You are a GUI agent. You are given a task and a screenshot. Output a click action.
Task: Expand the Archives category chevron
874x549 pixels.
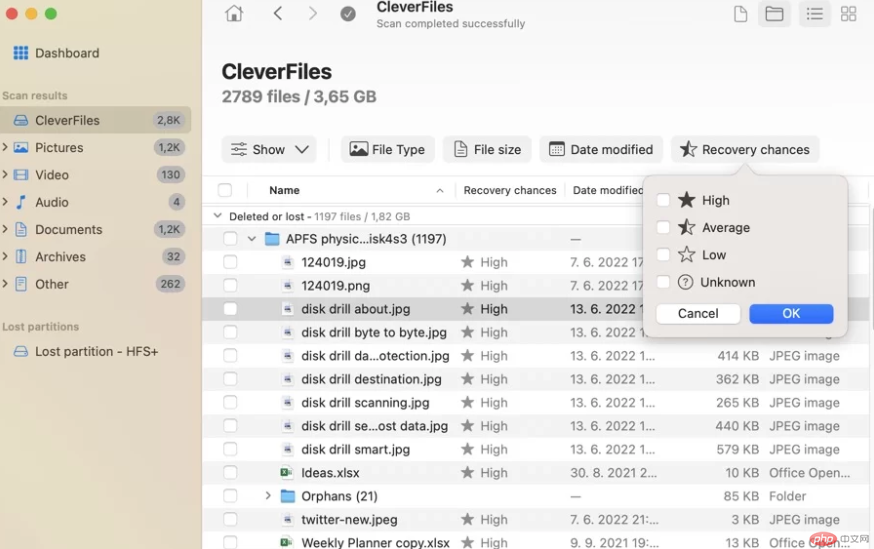5,256
